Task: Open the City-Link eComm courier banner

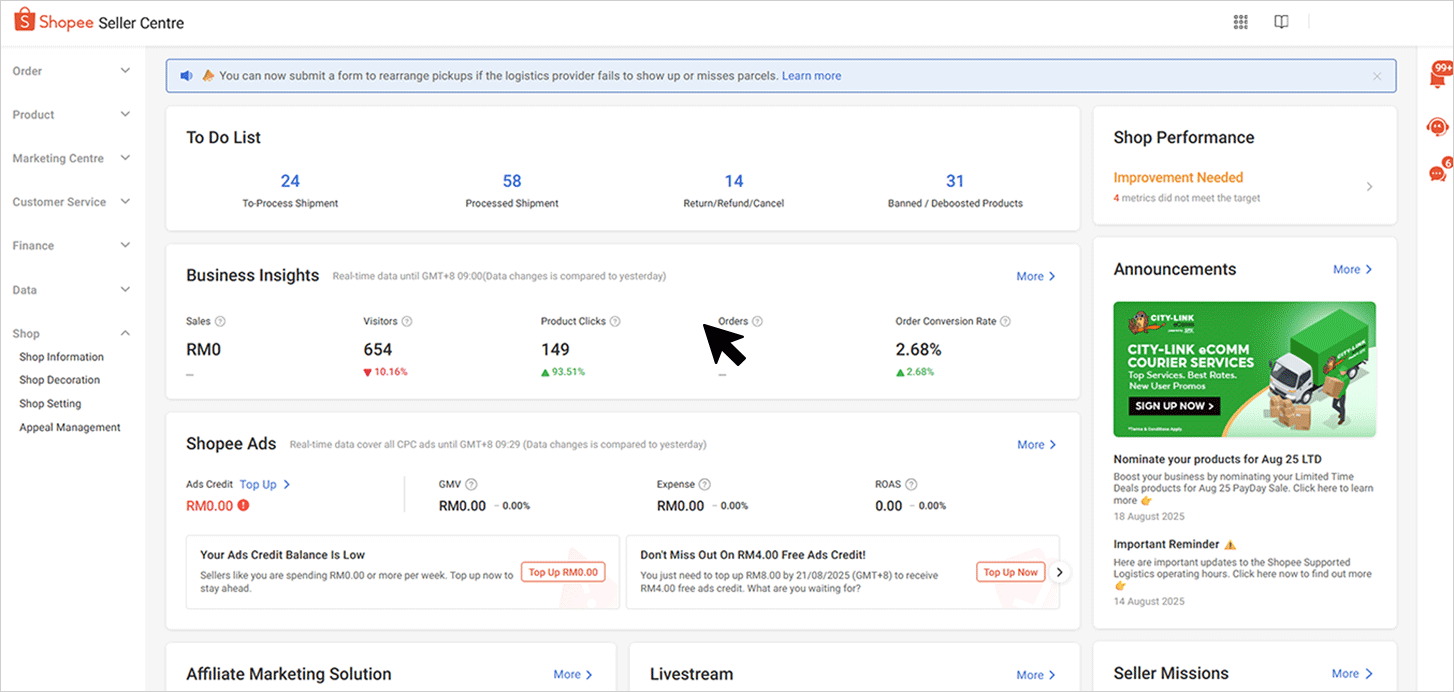Action: click(1244, 369)
